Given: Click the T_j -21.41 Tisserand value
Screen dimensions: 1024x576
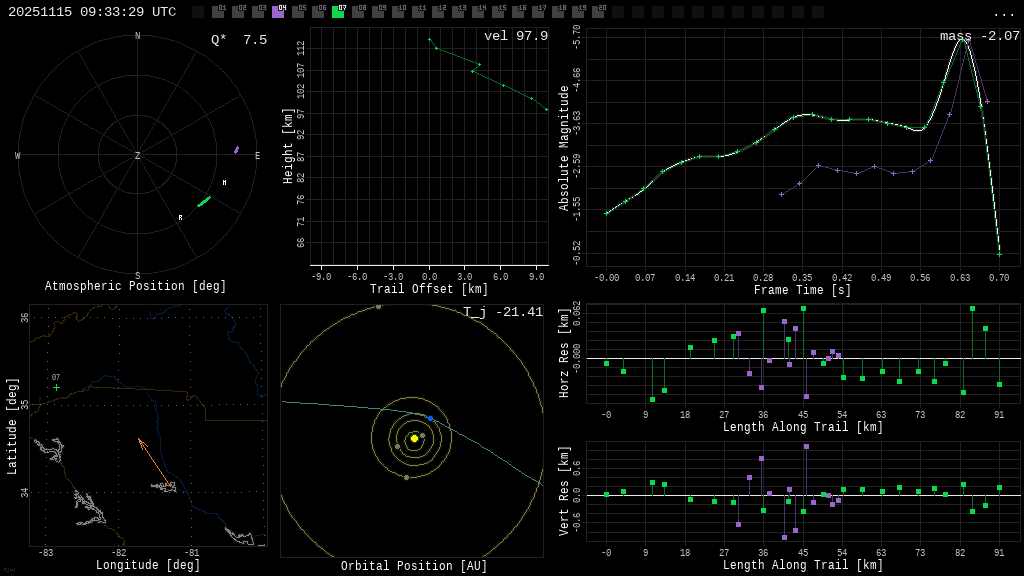Looking at the screenshot, I should [x=503, y=312].
